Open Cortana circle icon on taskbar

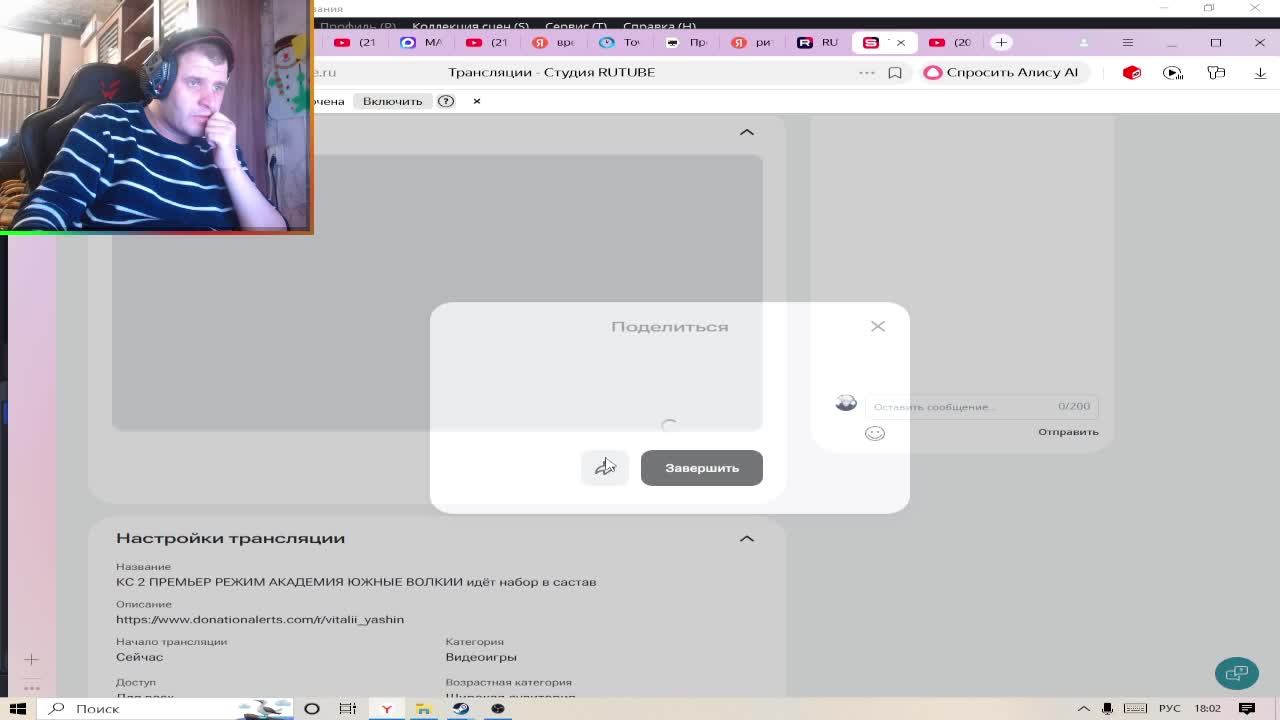coord(312,708)
